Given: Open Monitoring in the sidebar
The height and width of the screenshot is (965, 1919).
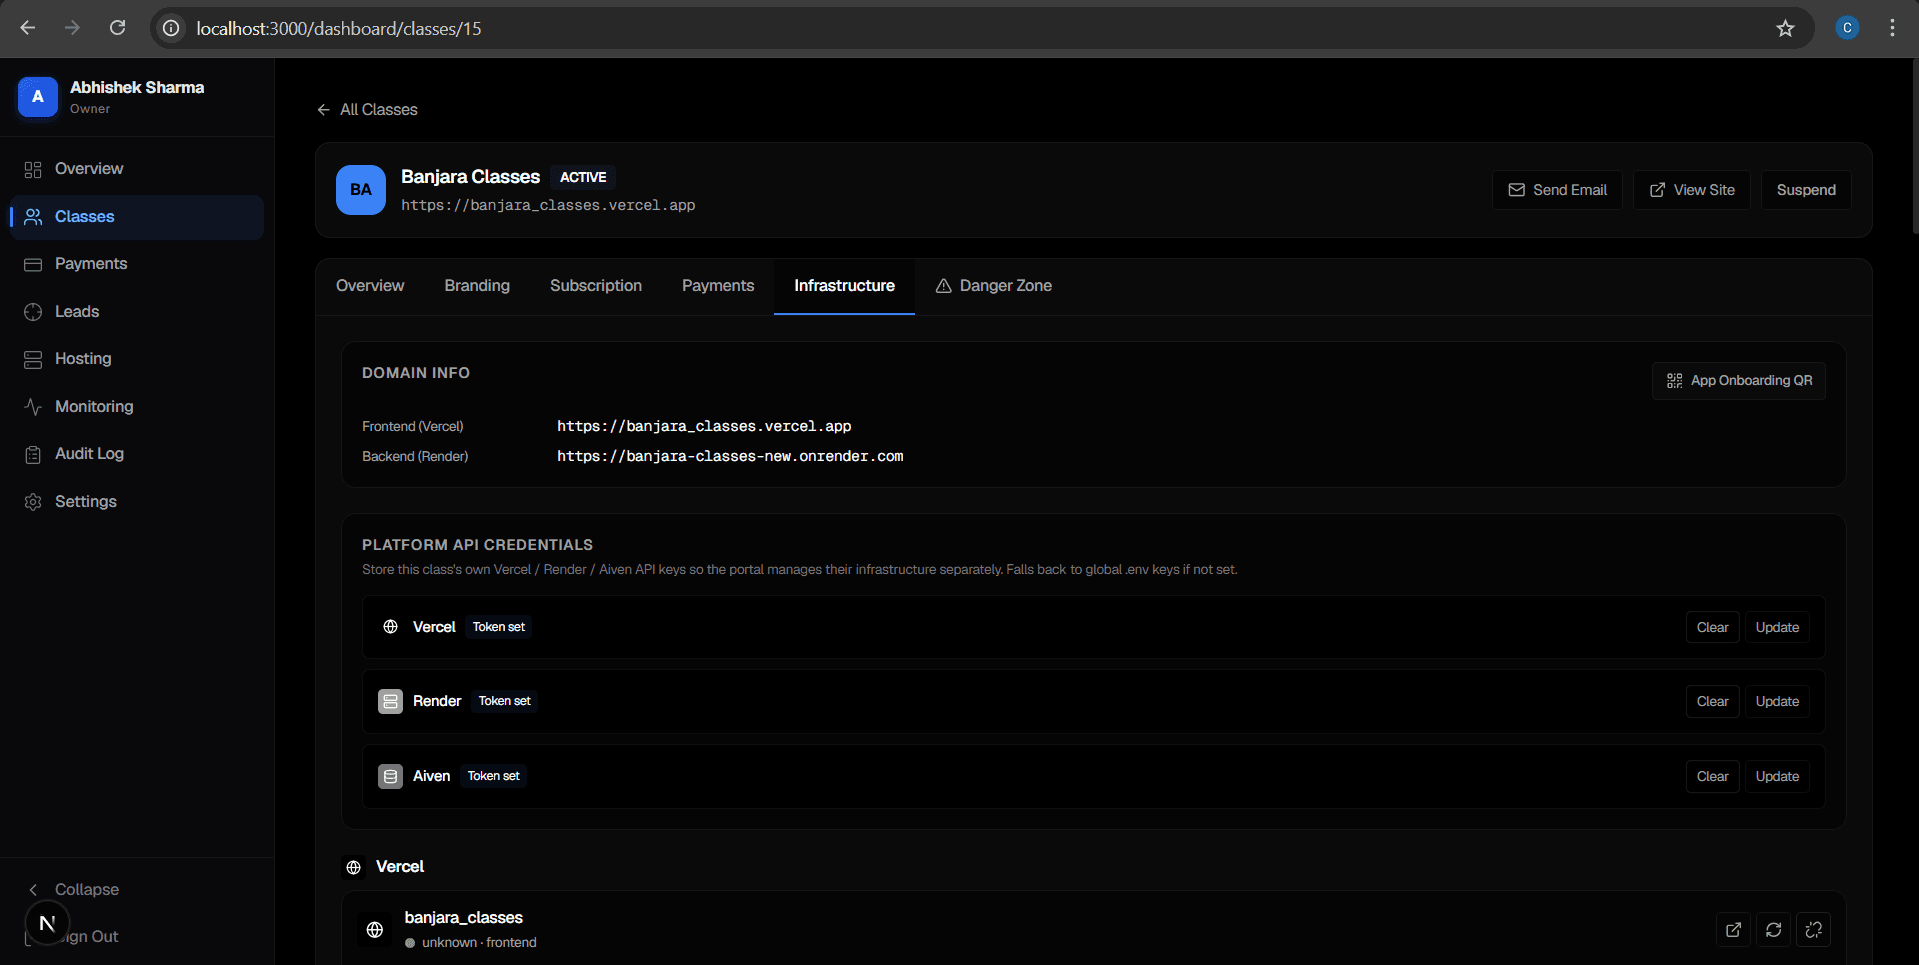Looking at the screenshot, I should pyautogui.click(x=137, y=407).
